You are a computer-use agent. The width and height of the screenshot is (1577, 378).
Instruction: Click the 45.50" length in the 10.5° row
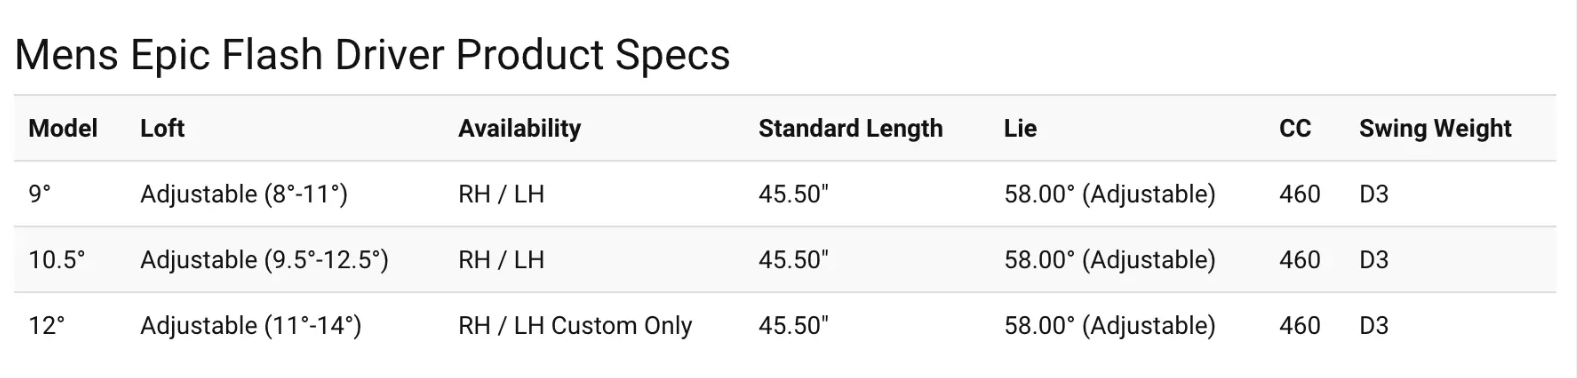pyautogui.click(x=793, y=260)
